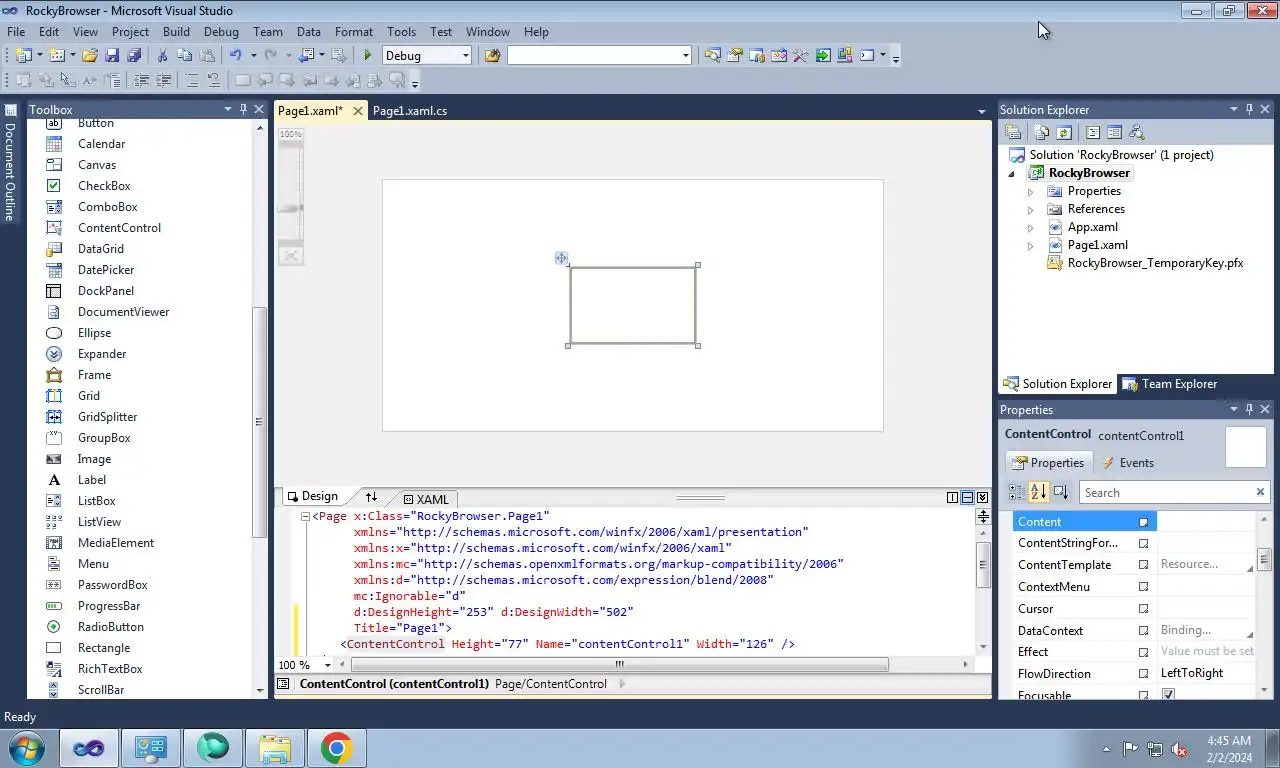Select the Button control in Toolbox
Image resolution: width=1280 pixels, height=768 pixels.
coord(95,124)
